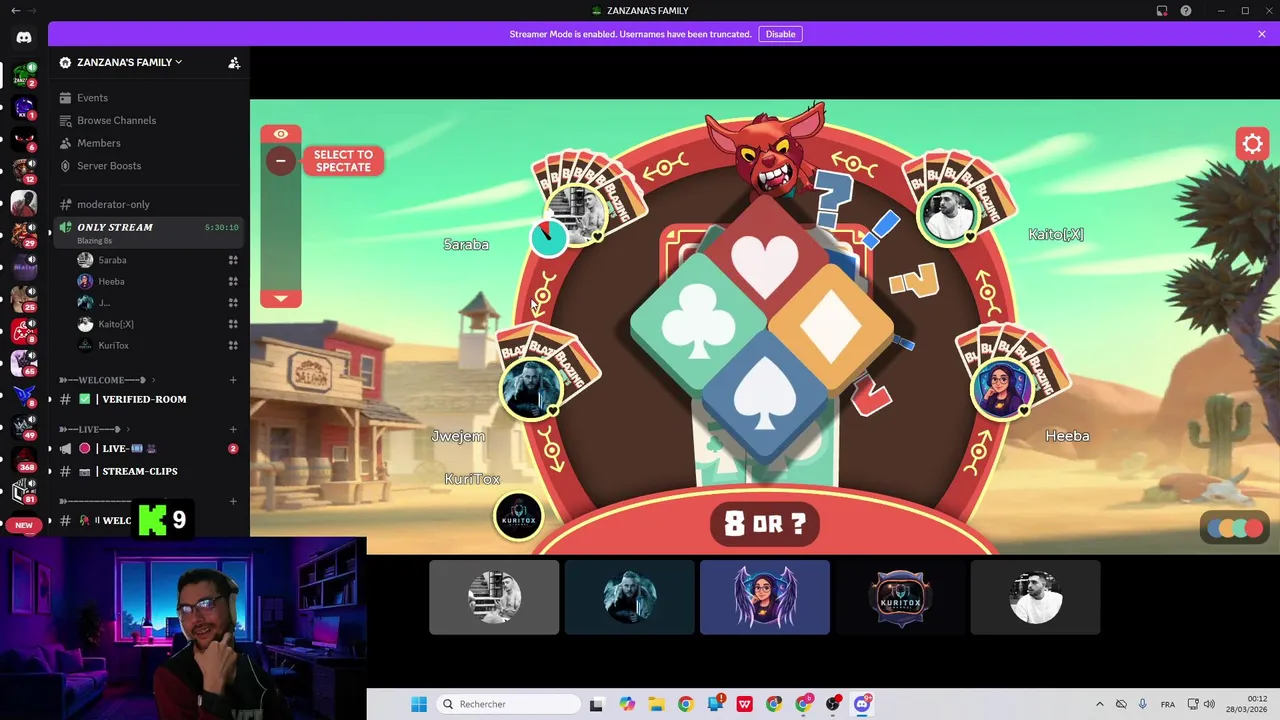Open server icon with badge 49

[x=24, y=427]
